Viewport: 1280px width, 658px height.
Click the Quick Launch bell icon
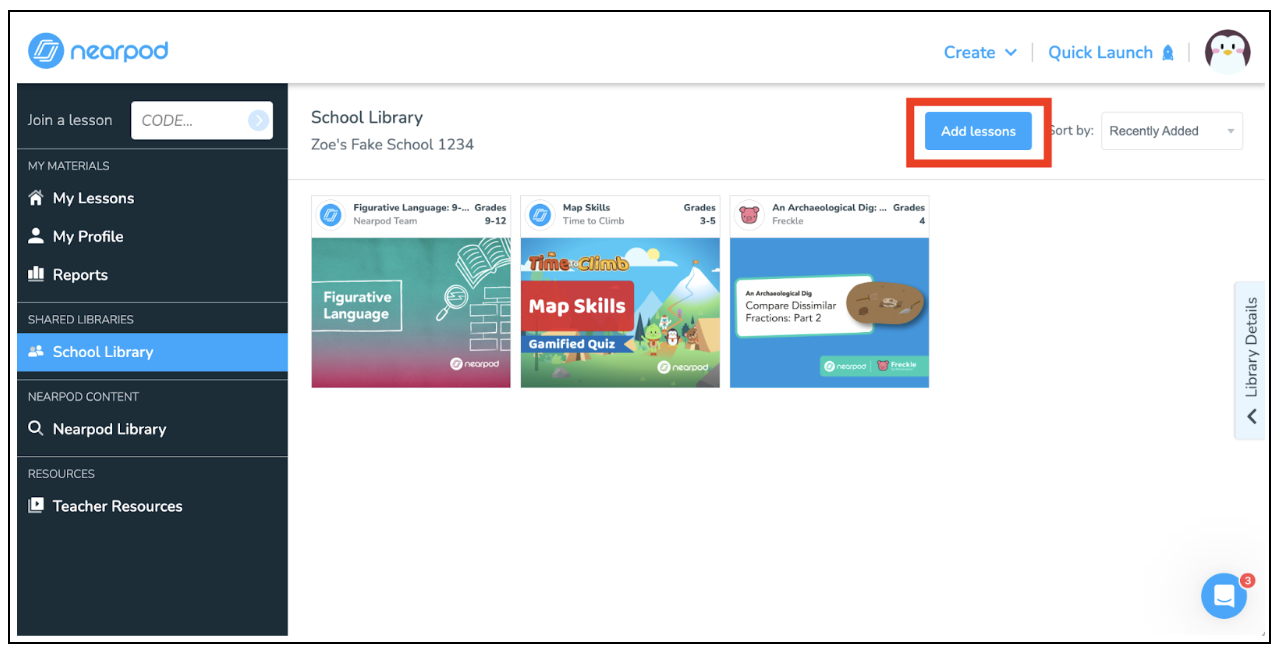(1168, 52)
